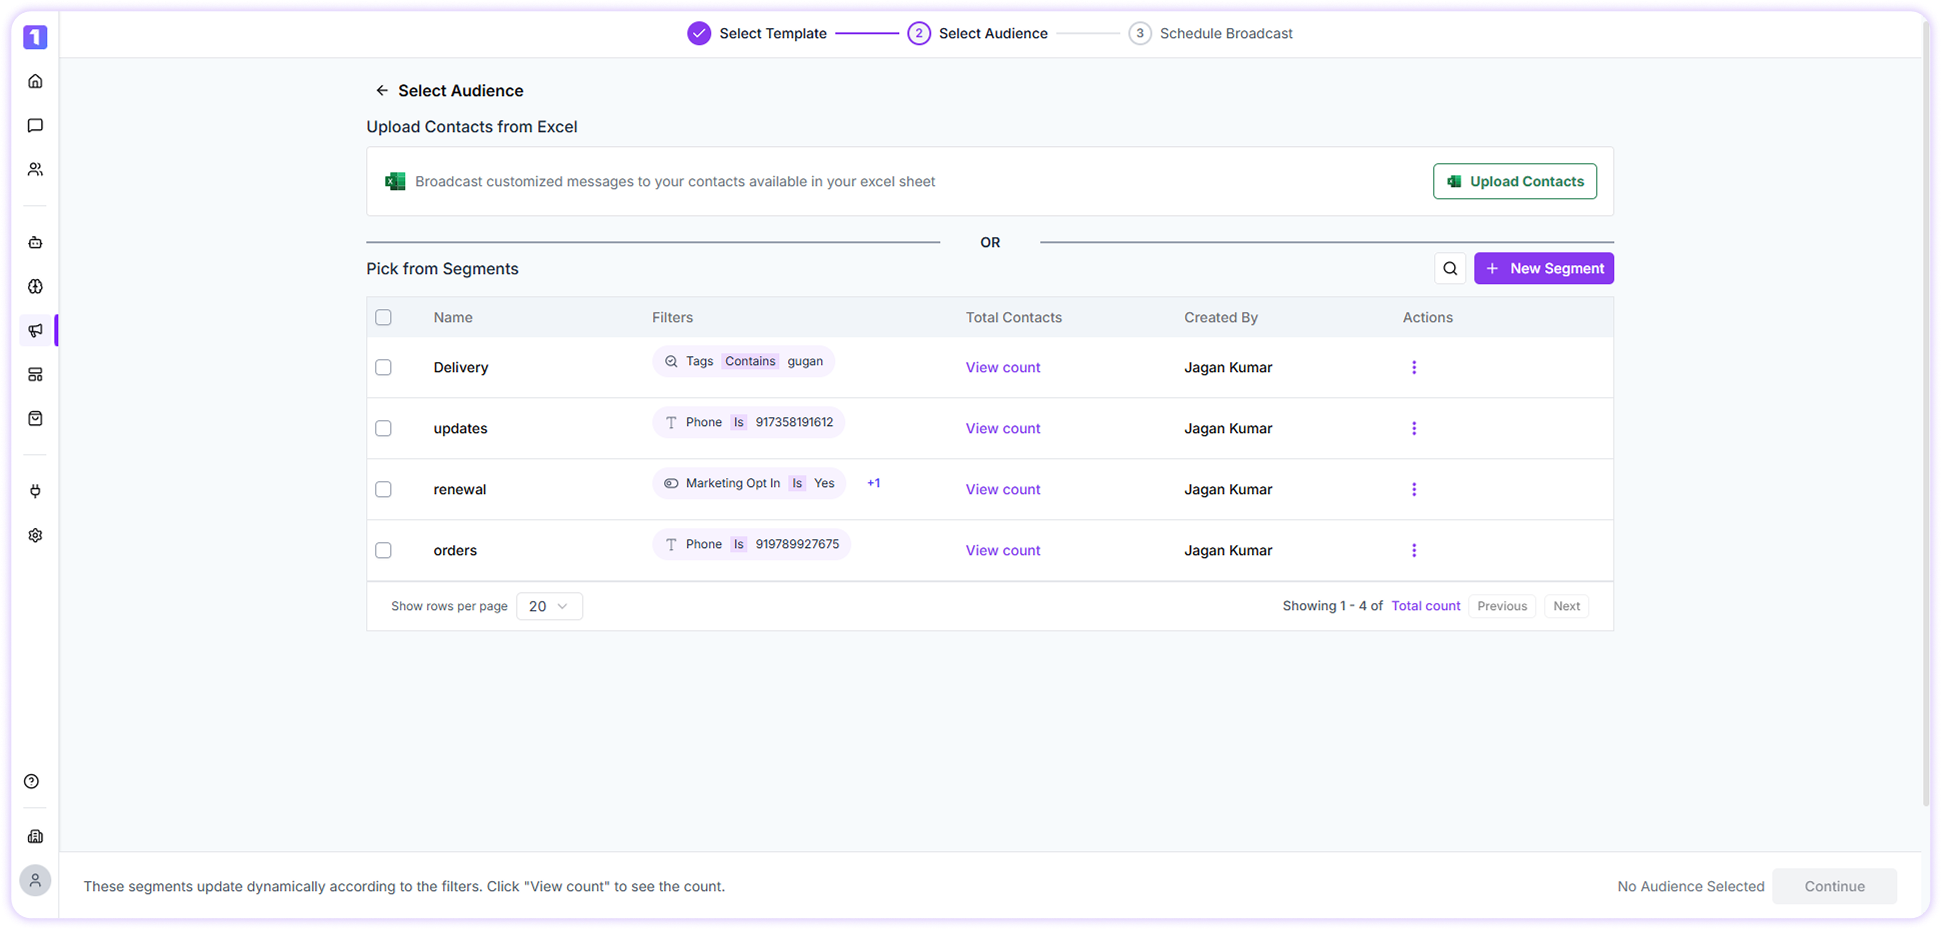
Task: Open actions menu for Delivery segment
Action: point(1414,367)
